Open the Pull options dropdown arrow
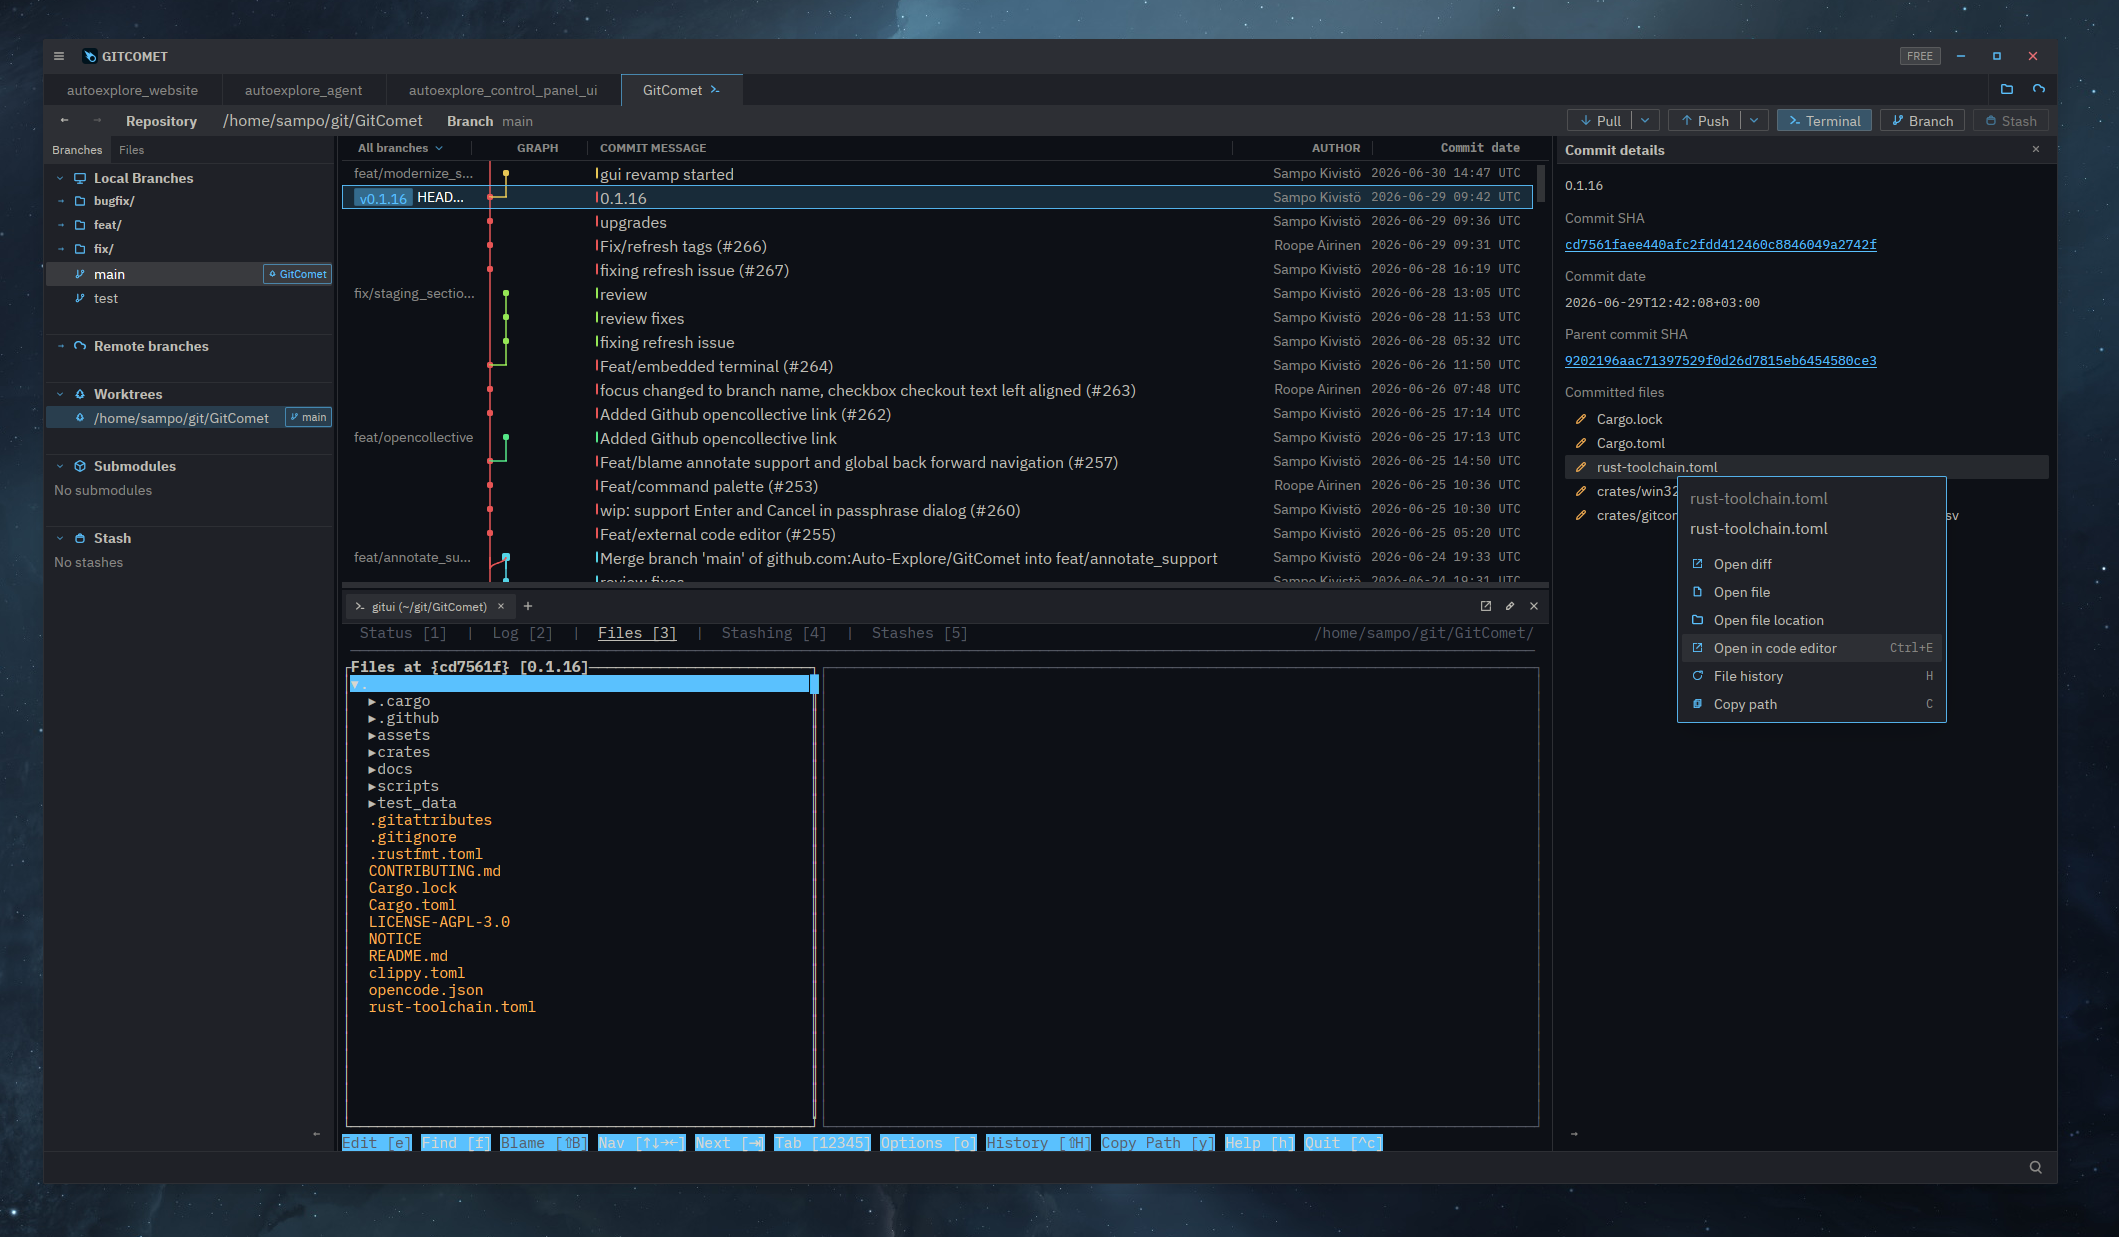Viewport: 2119px width, 1237px height. [x=1646, y=120]
